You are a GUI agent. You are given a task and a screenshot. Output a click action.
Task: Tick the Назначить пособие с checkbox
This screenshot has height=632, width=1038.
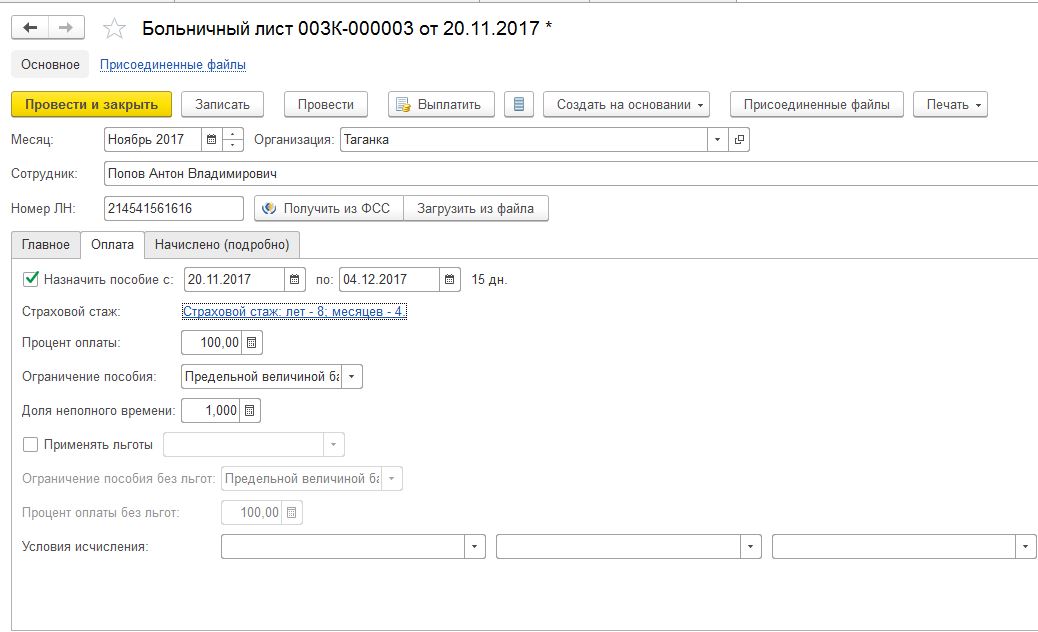pyautogui.click(x=30, y=279)
